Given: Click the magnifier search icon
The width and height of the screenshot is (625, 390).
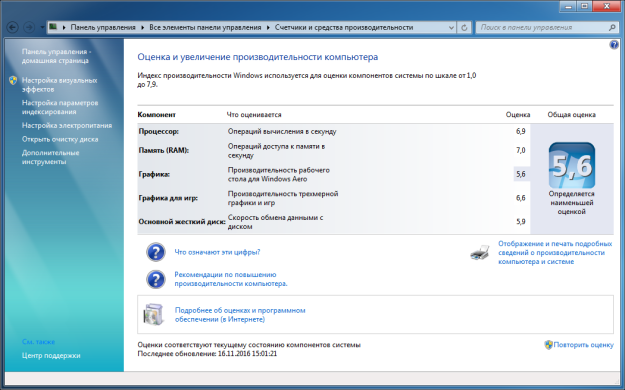Looking at the screenshot, I should 612,28.
